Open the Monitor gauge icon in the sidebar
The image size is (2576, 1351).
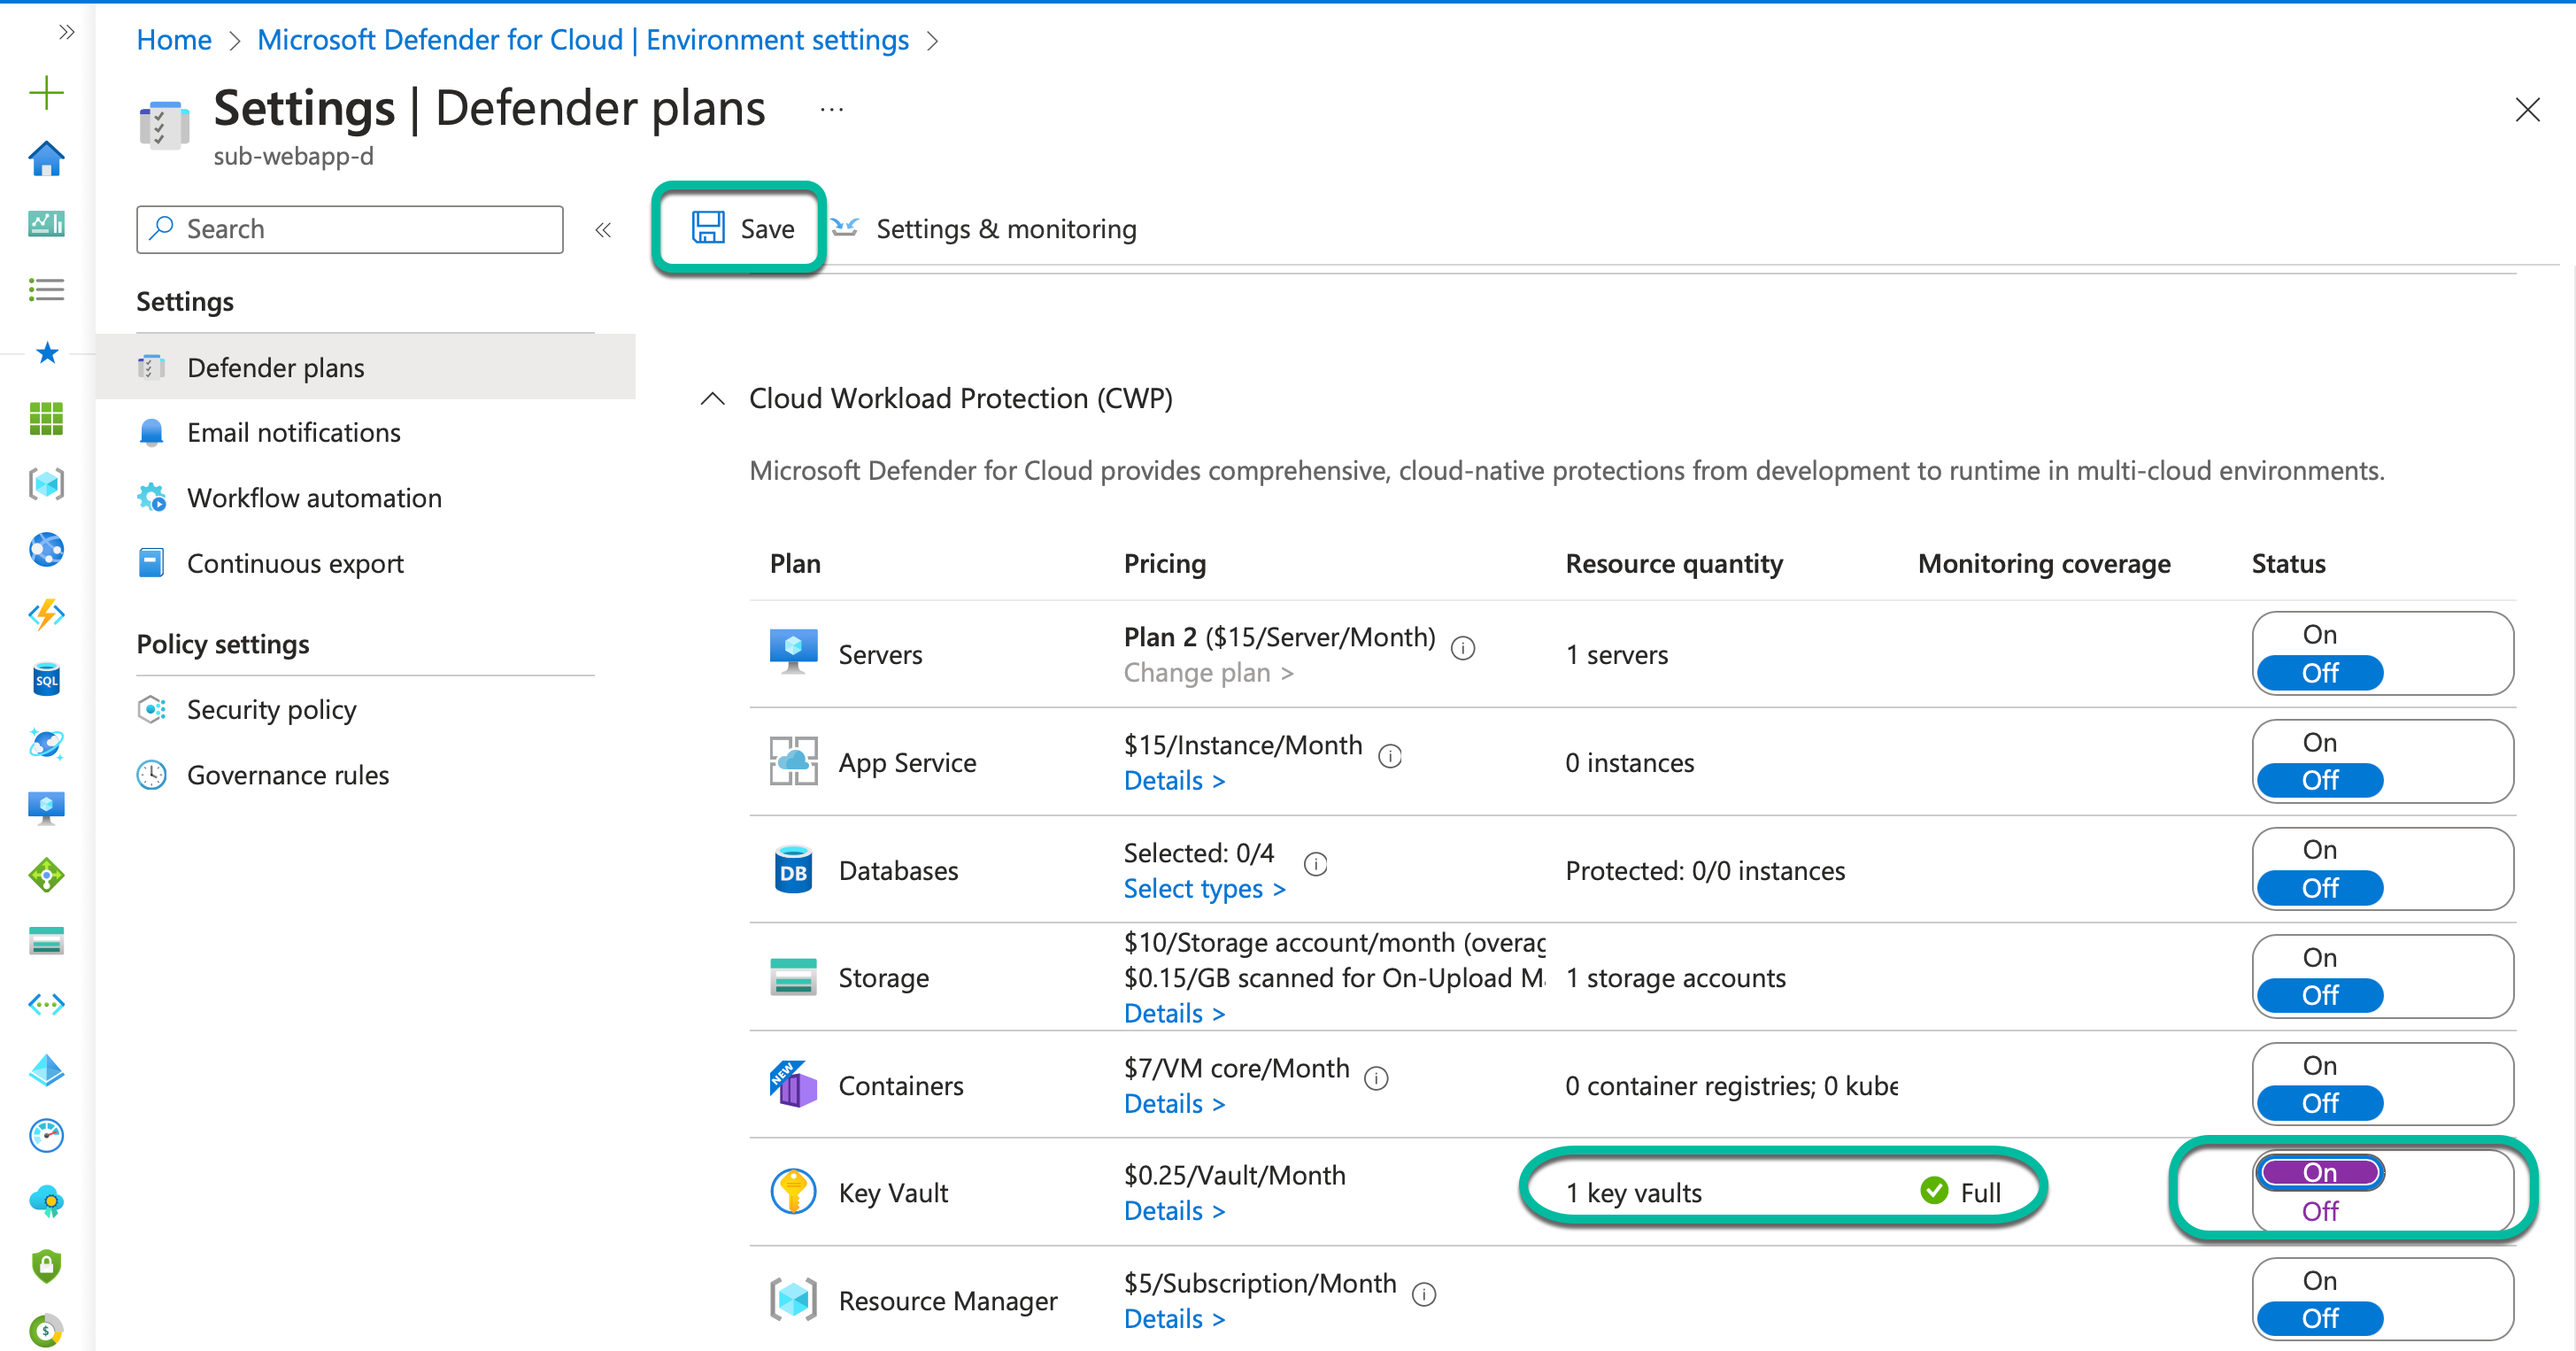pyautogui.click(x=46, y=1135)
